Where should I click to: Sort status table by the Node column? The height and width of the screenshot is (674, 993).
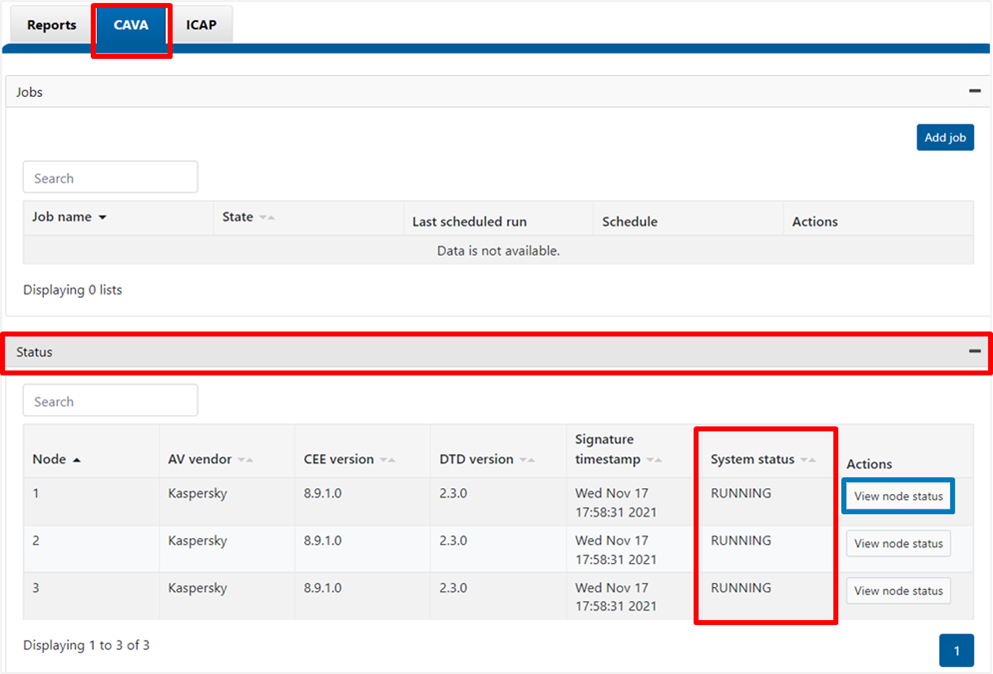(x=56, y=459)
